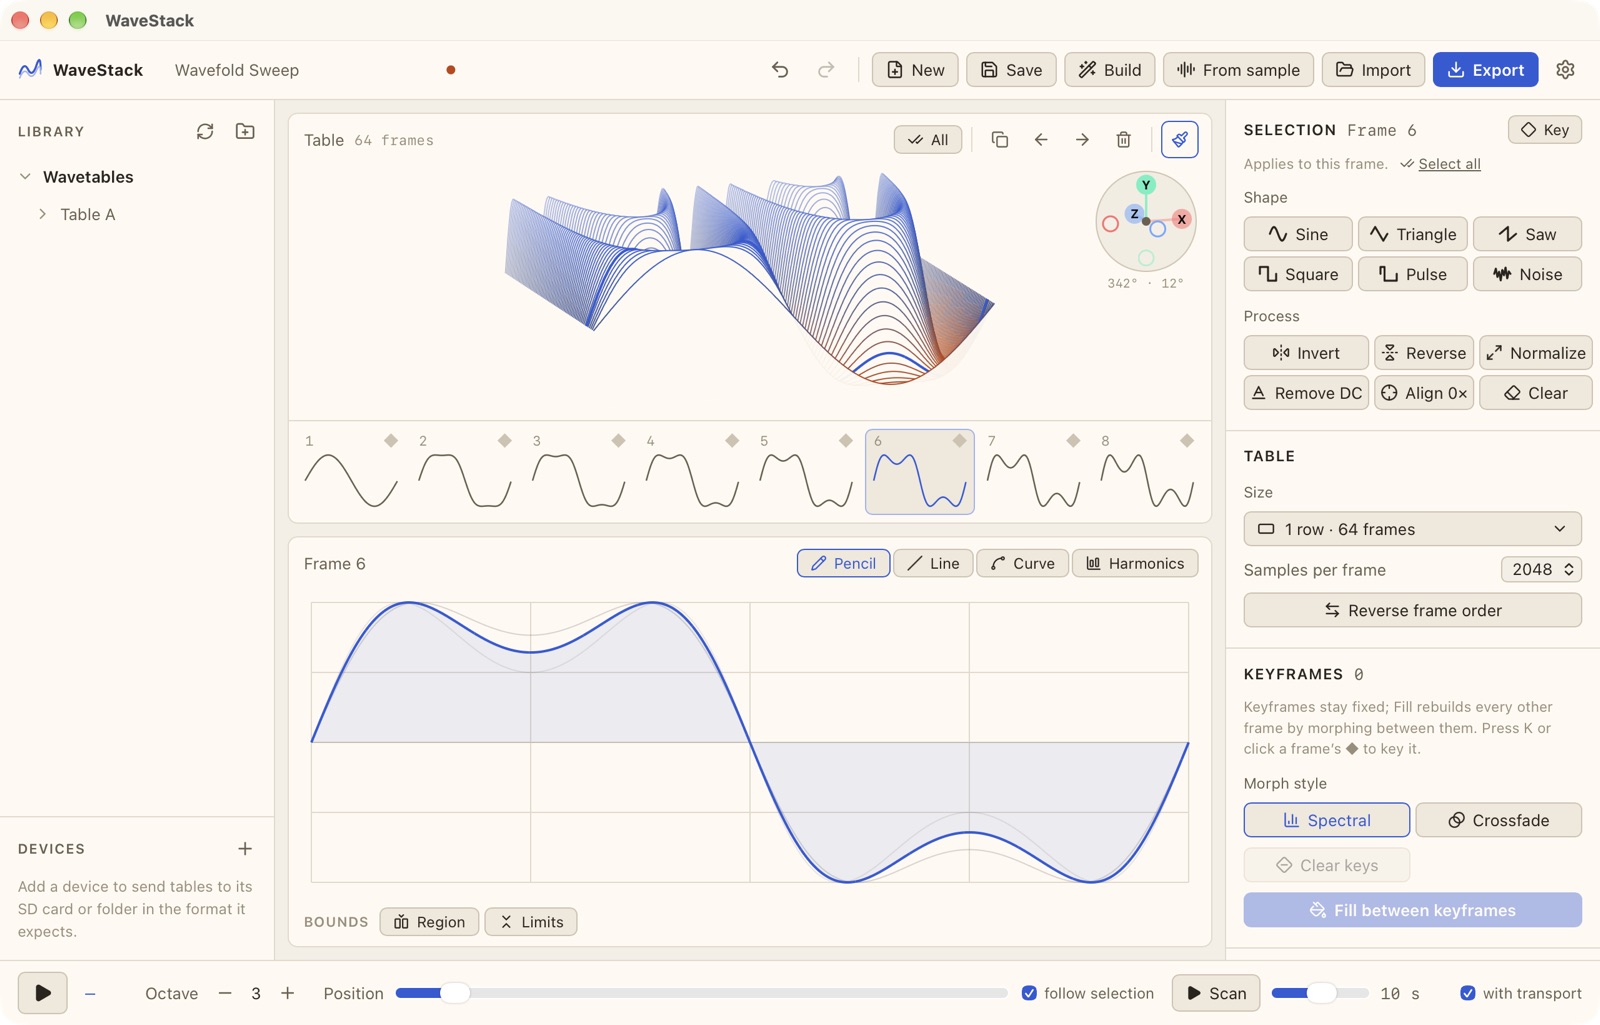Viewport: 1600px width, 1025px height.
Task: Click the Position slider handle
Action: point(455,993)
